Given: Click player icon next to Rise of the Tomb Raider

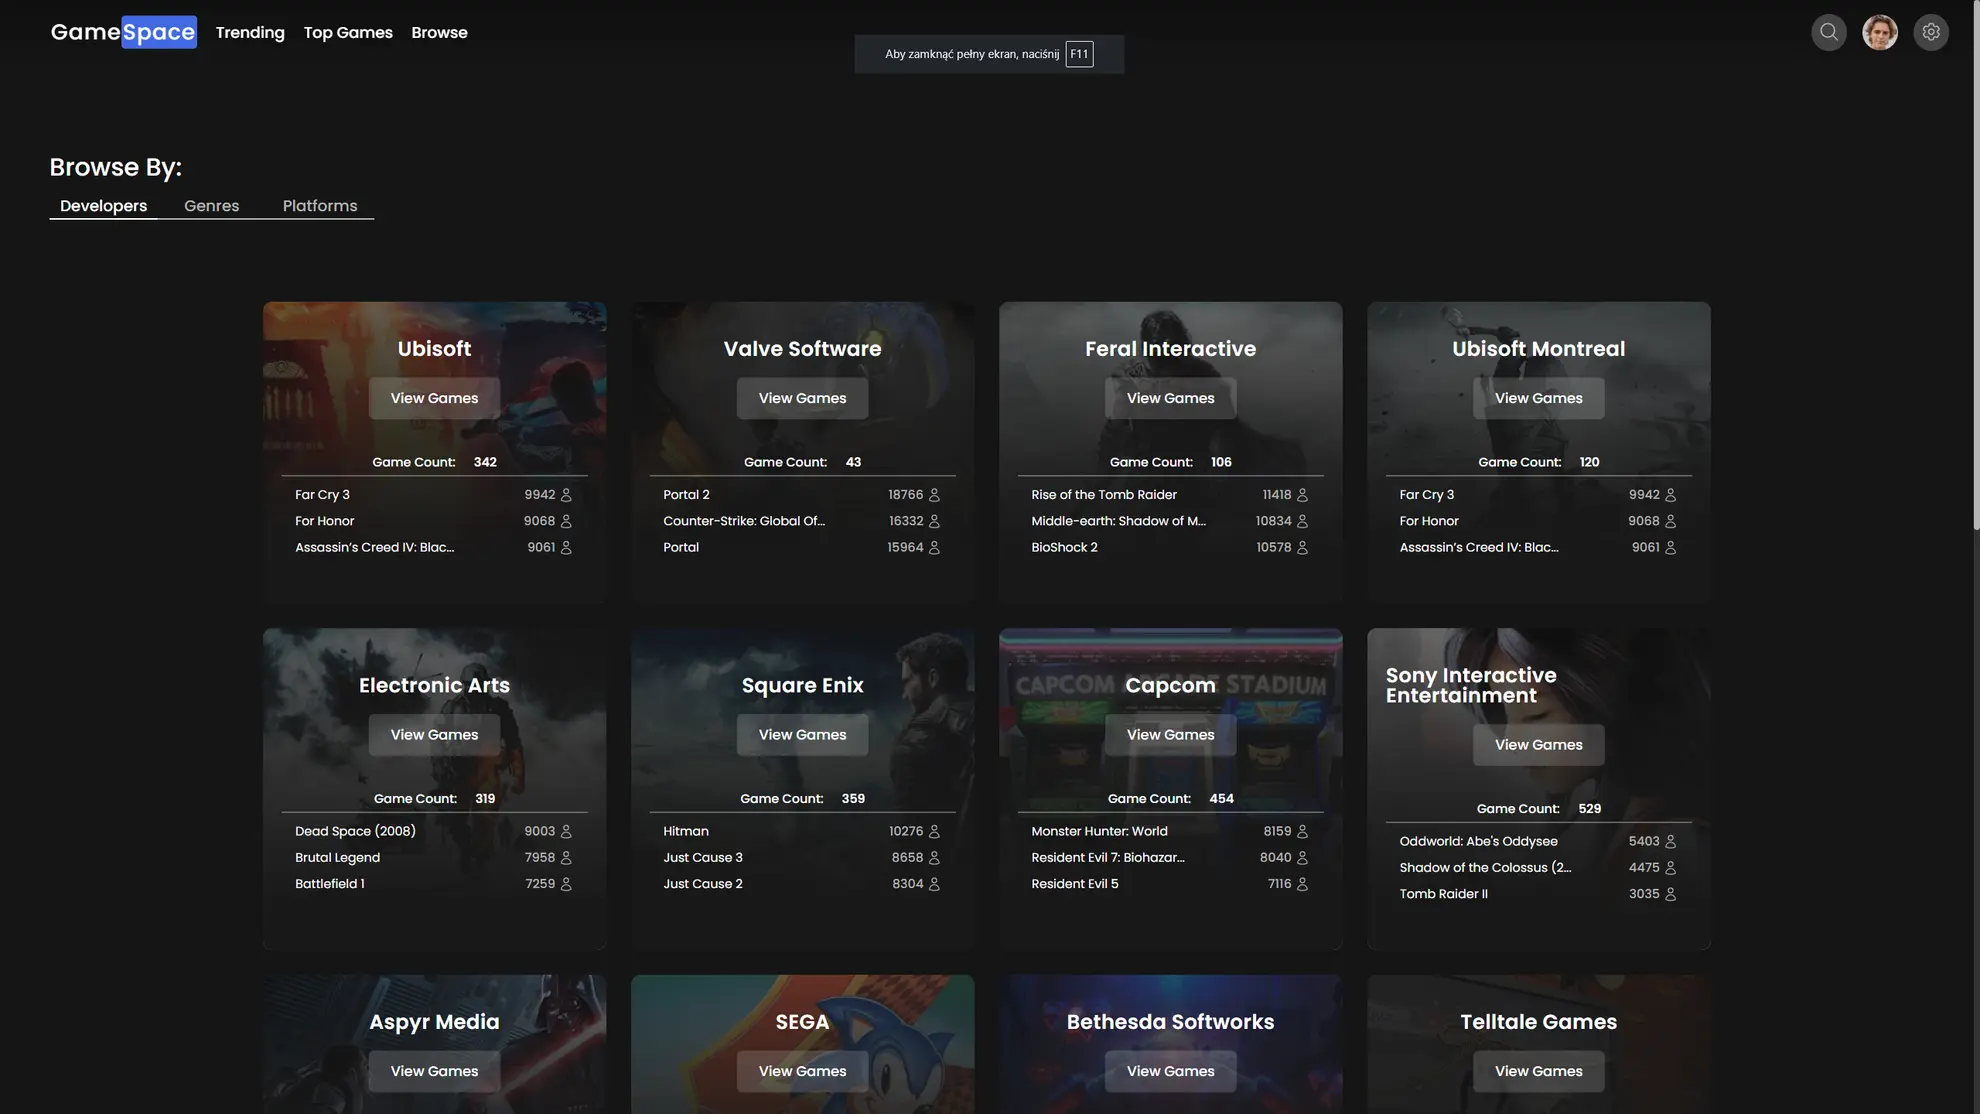Looking at the screenshot, I should (x=1302, y=495).
